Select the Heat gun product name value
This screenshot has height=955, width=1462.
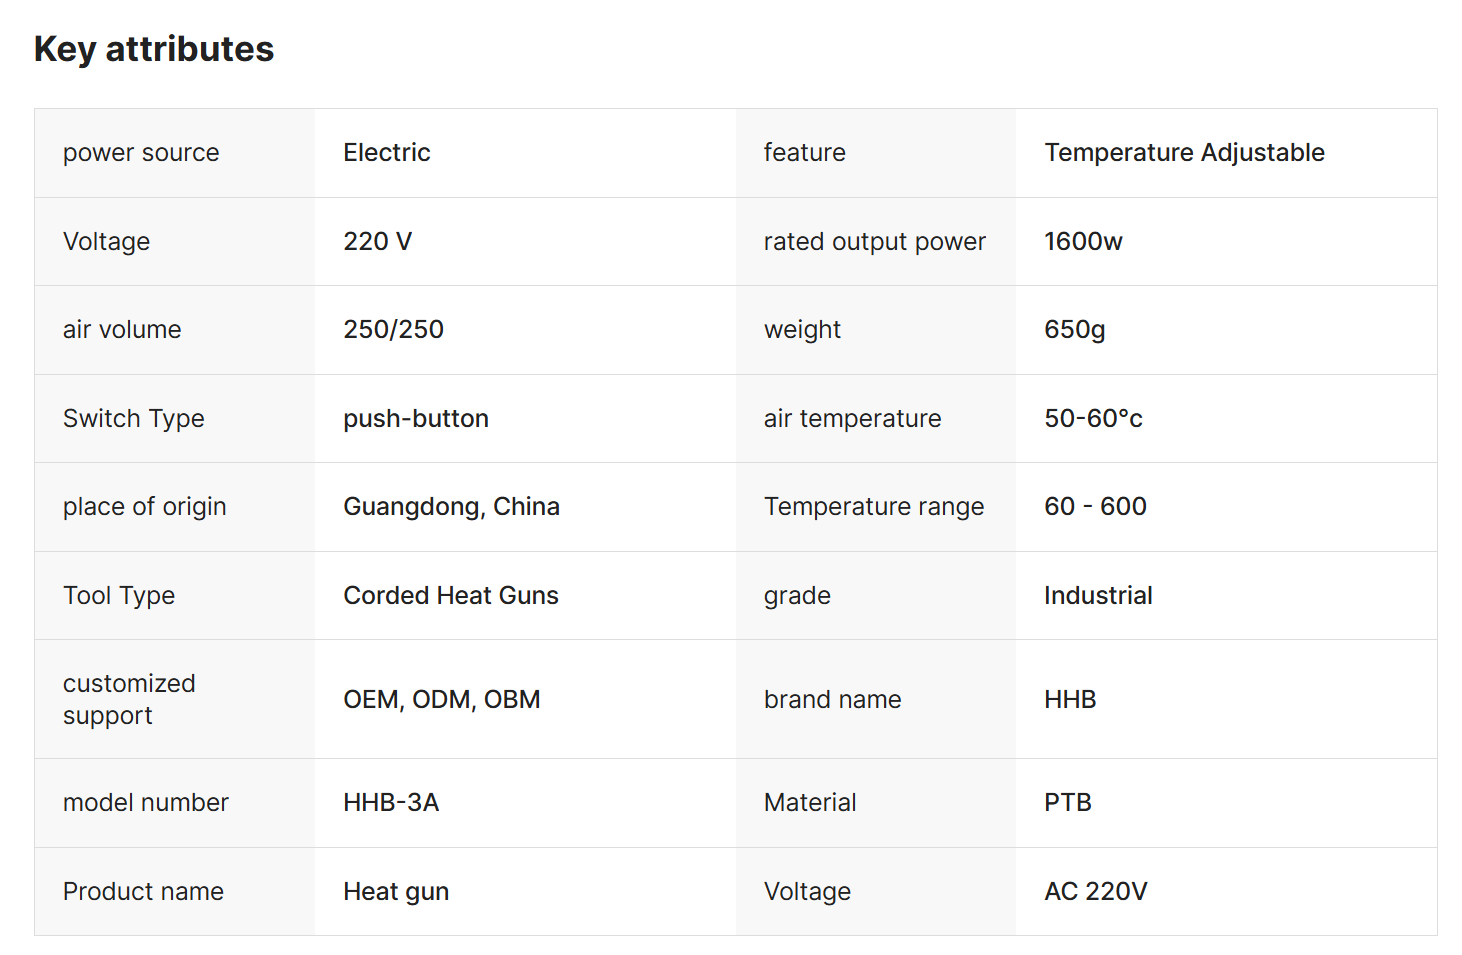pos(396,891)
